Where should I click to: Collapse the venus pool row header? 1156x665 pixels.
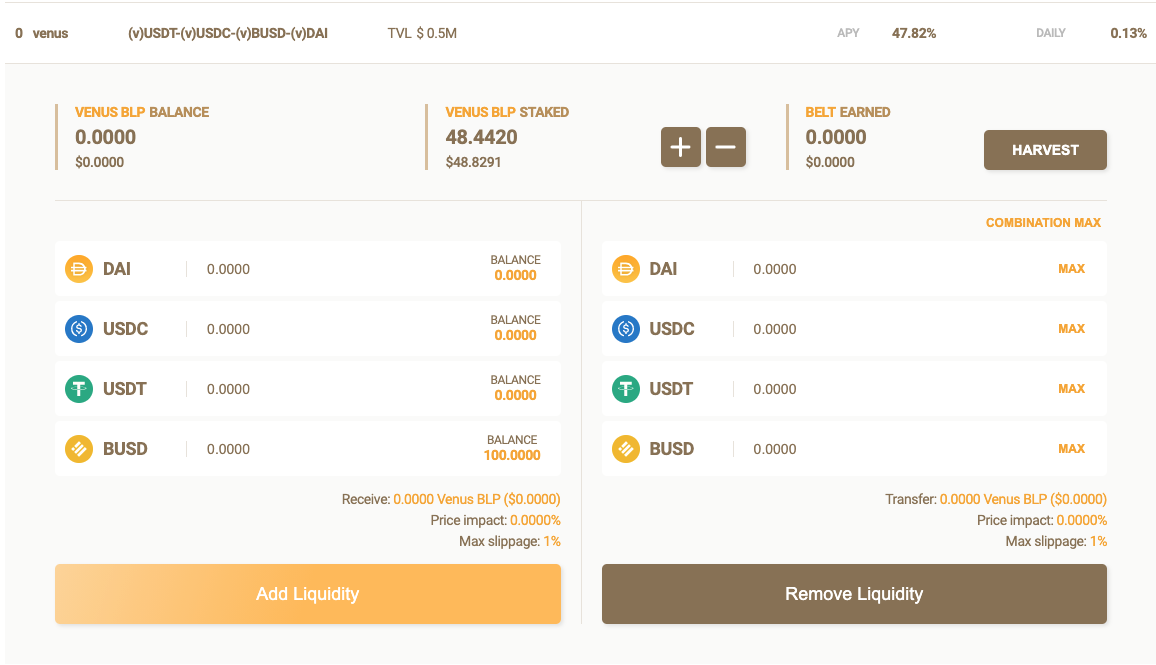click(578, 33)
